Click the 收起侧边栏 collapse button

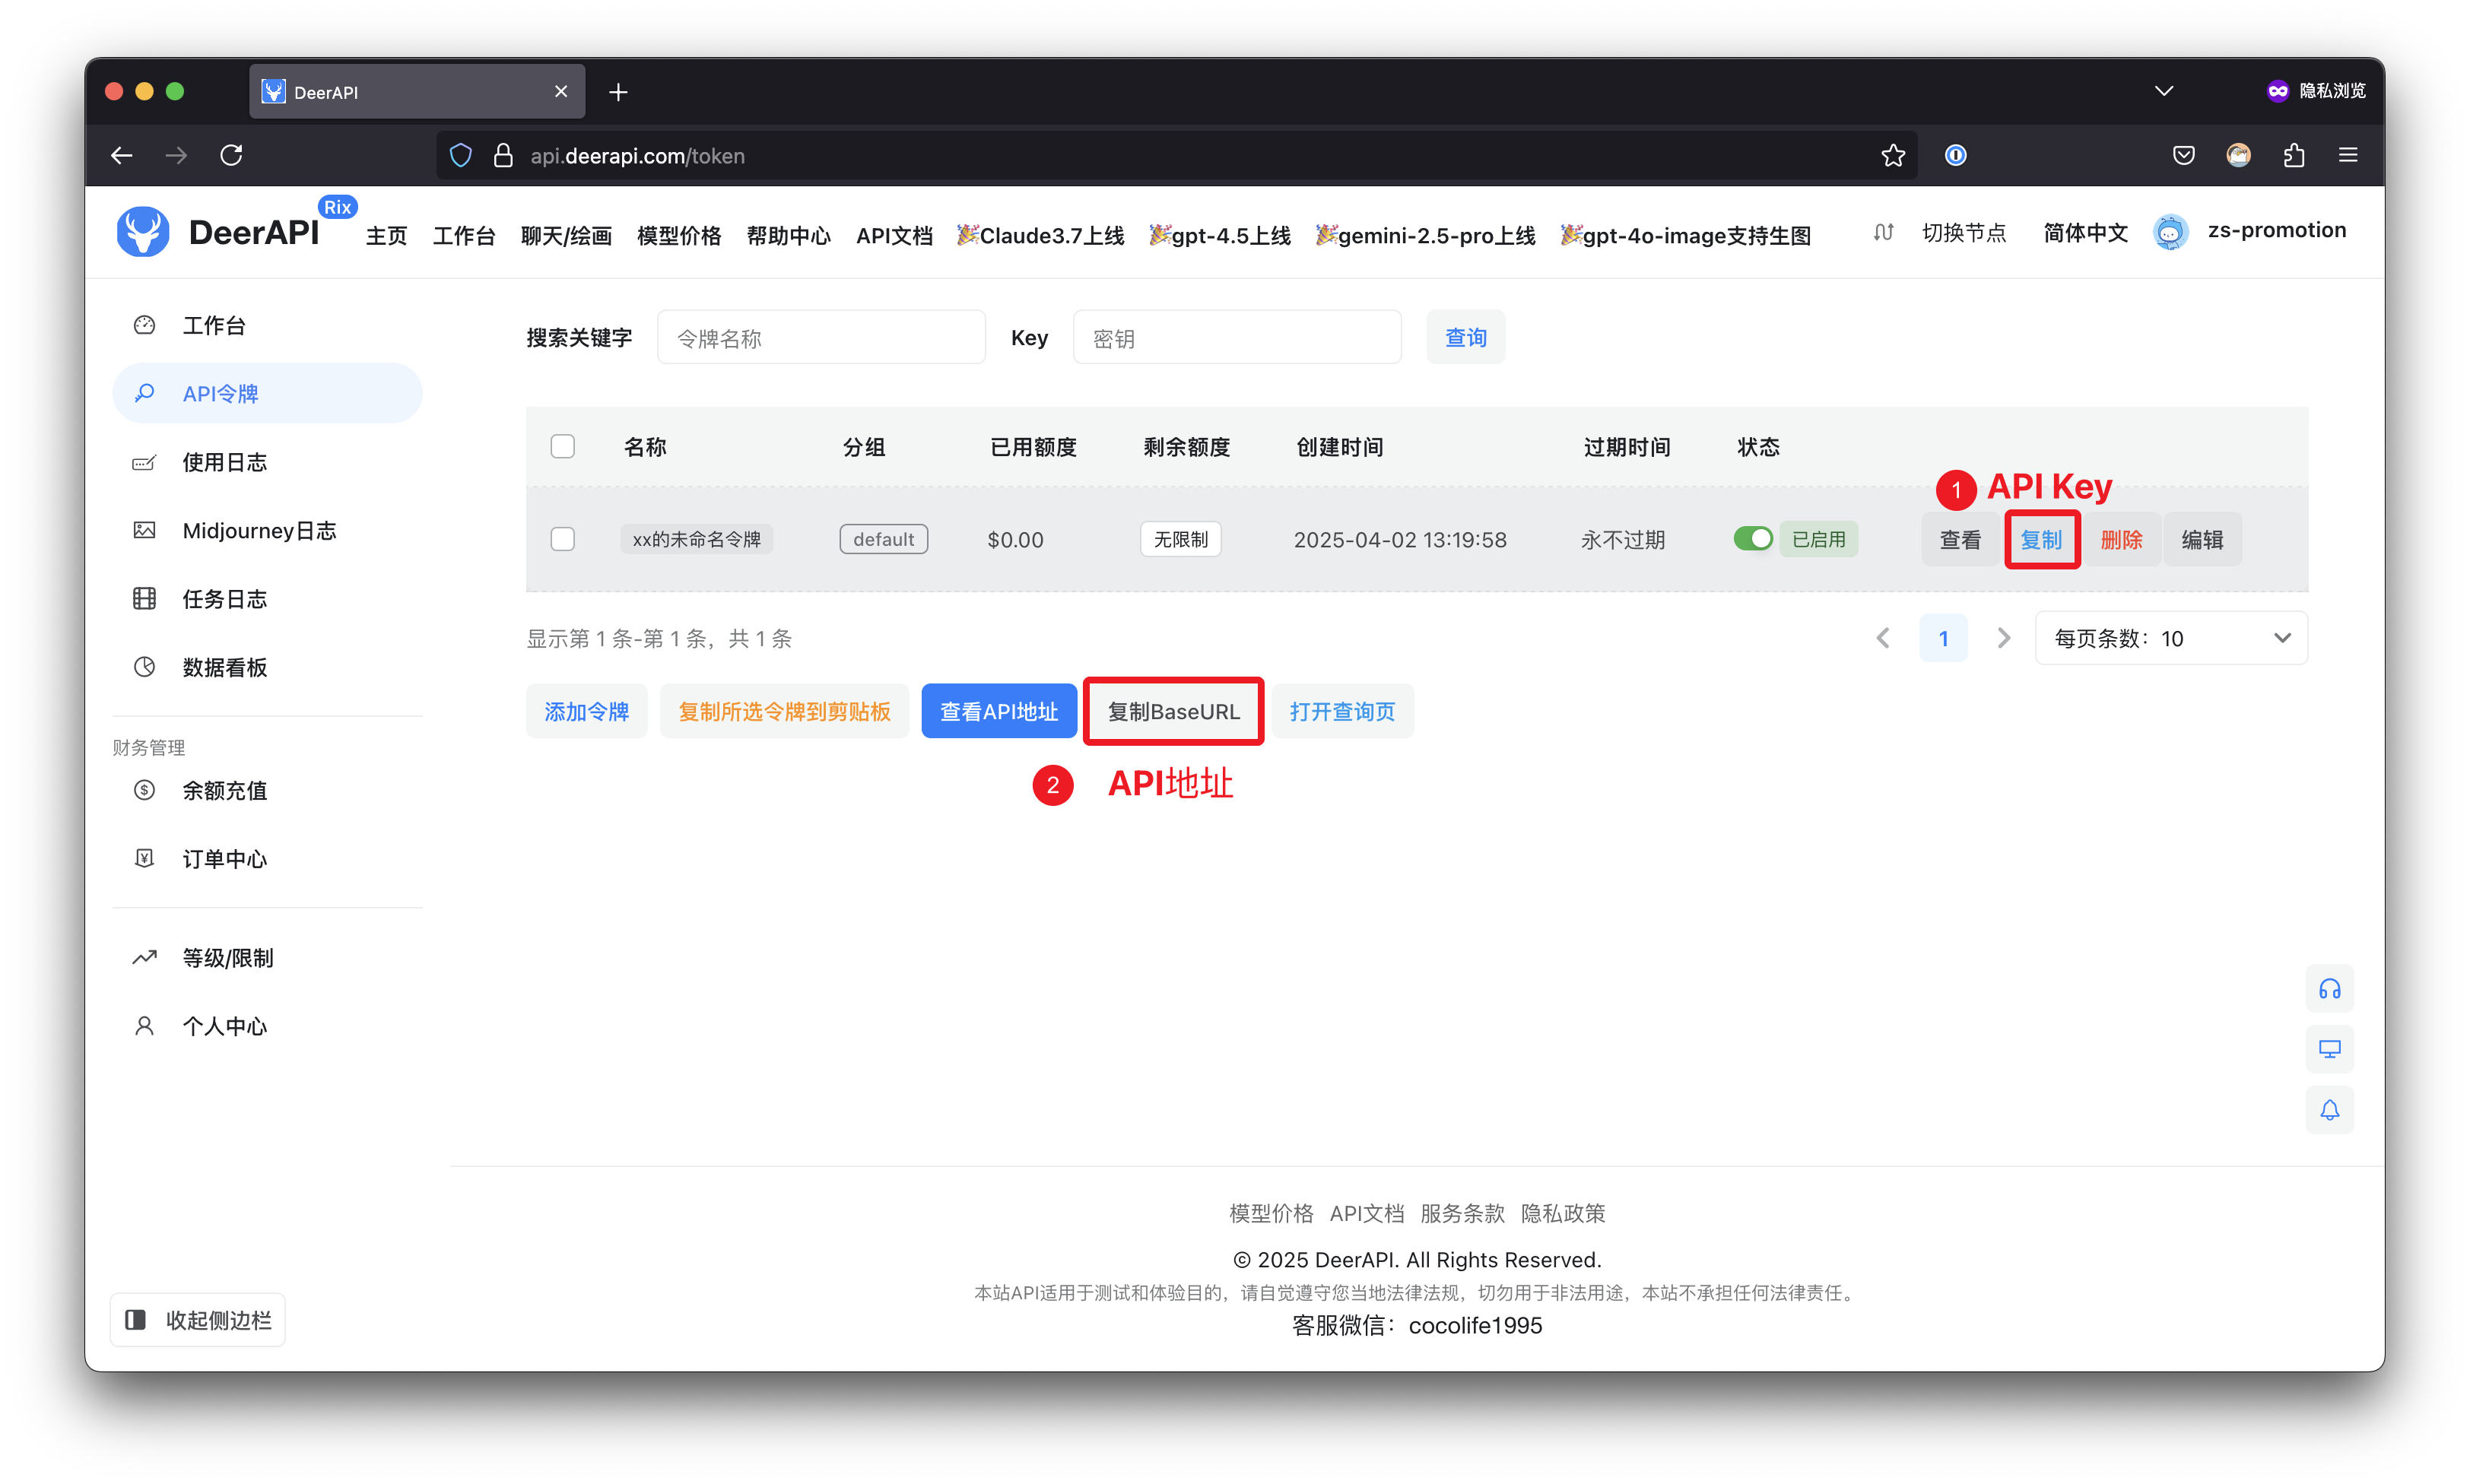[198, 1320]
